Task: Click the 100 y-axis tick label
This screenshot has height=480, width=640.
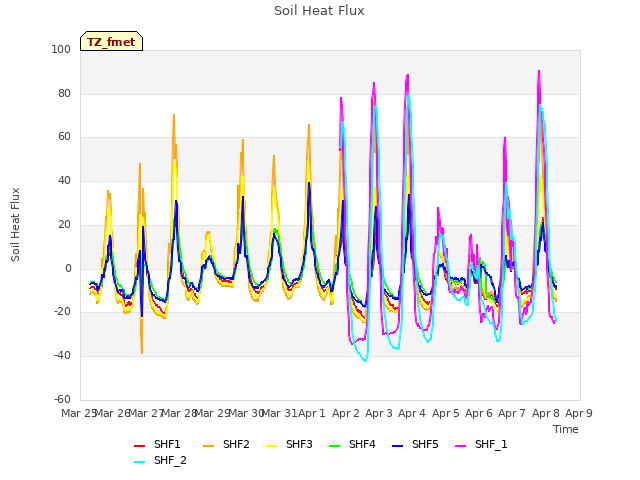Action: point(61,49)
